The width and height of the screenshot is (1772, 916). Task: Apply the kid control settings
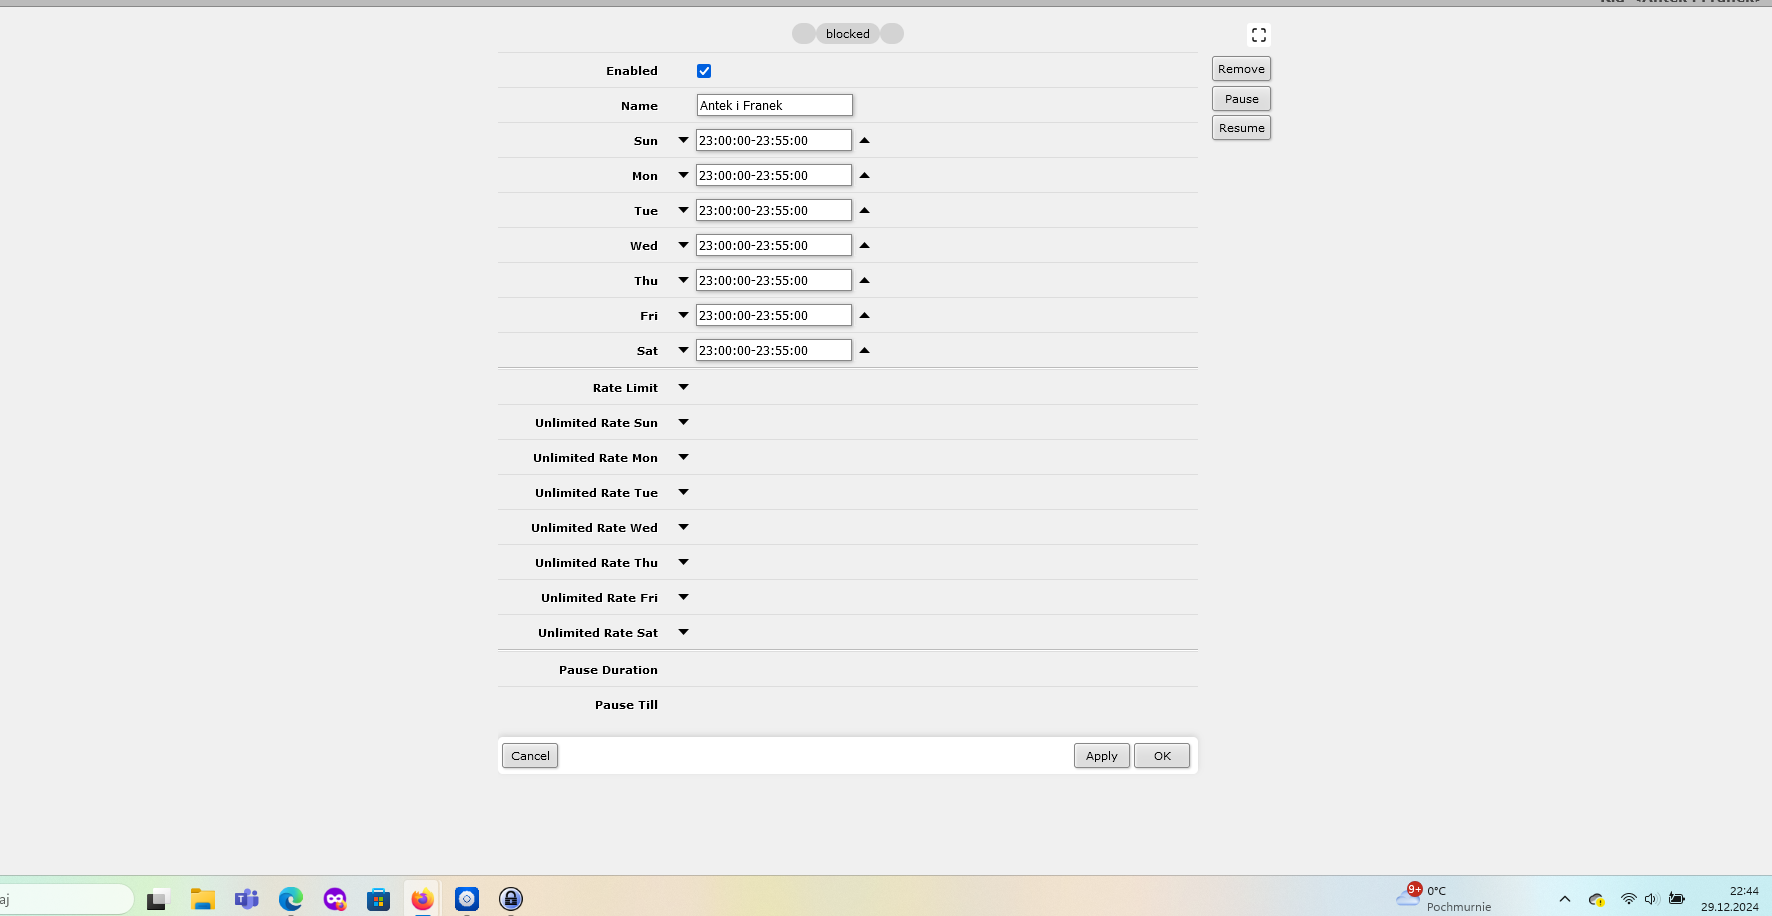pos(1101,755)
